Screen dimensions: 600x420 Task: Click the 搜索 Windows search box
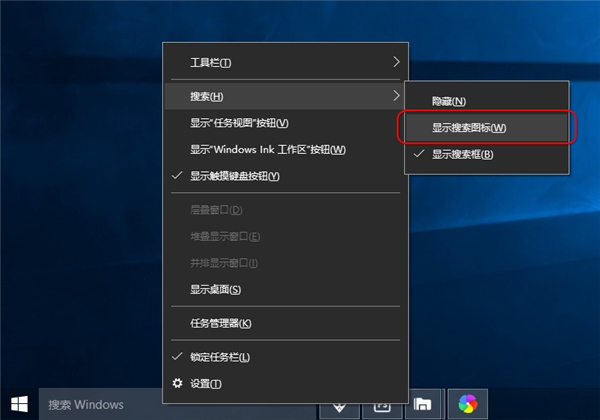pyautogui.click(x=100, y=404)
